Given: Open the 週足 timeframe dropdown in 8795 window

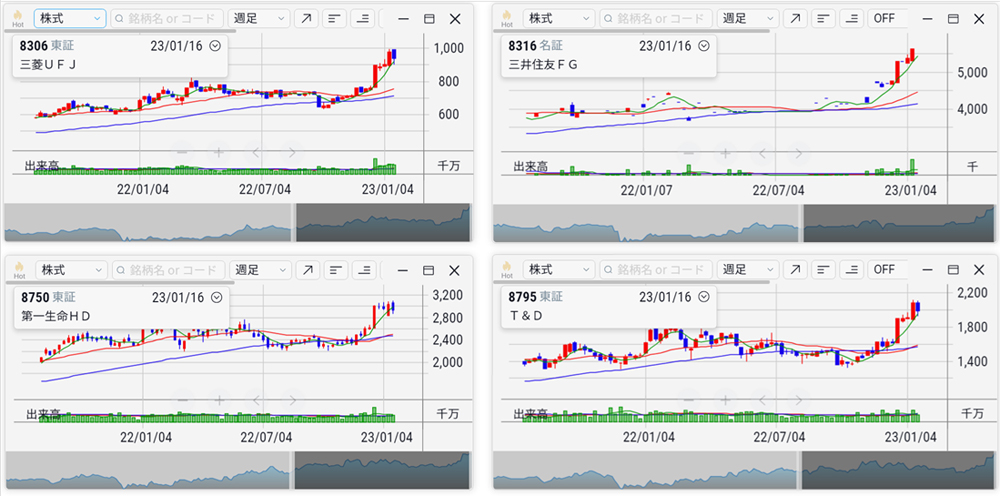Looking at the screenshot, I should [x=747, y=269].
